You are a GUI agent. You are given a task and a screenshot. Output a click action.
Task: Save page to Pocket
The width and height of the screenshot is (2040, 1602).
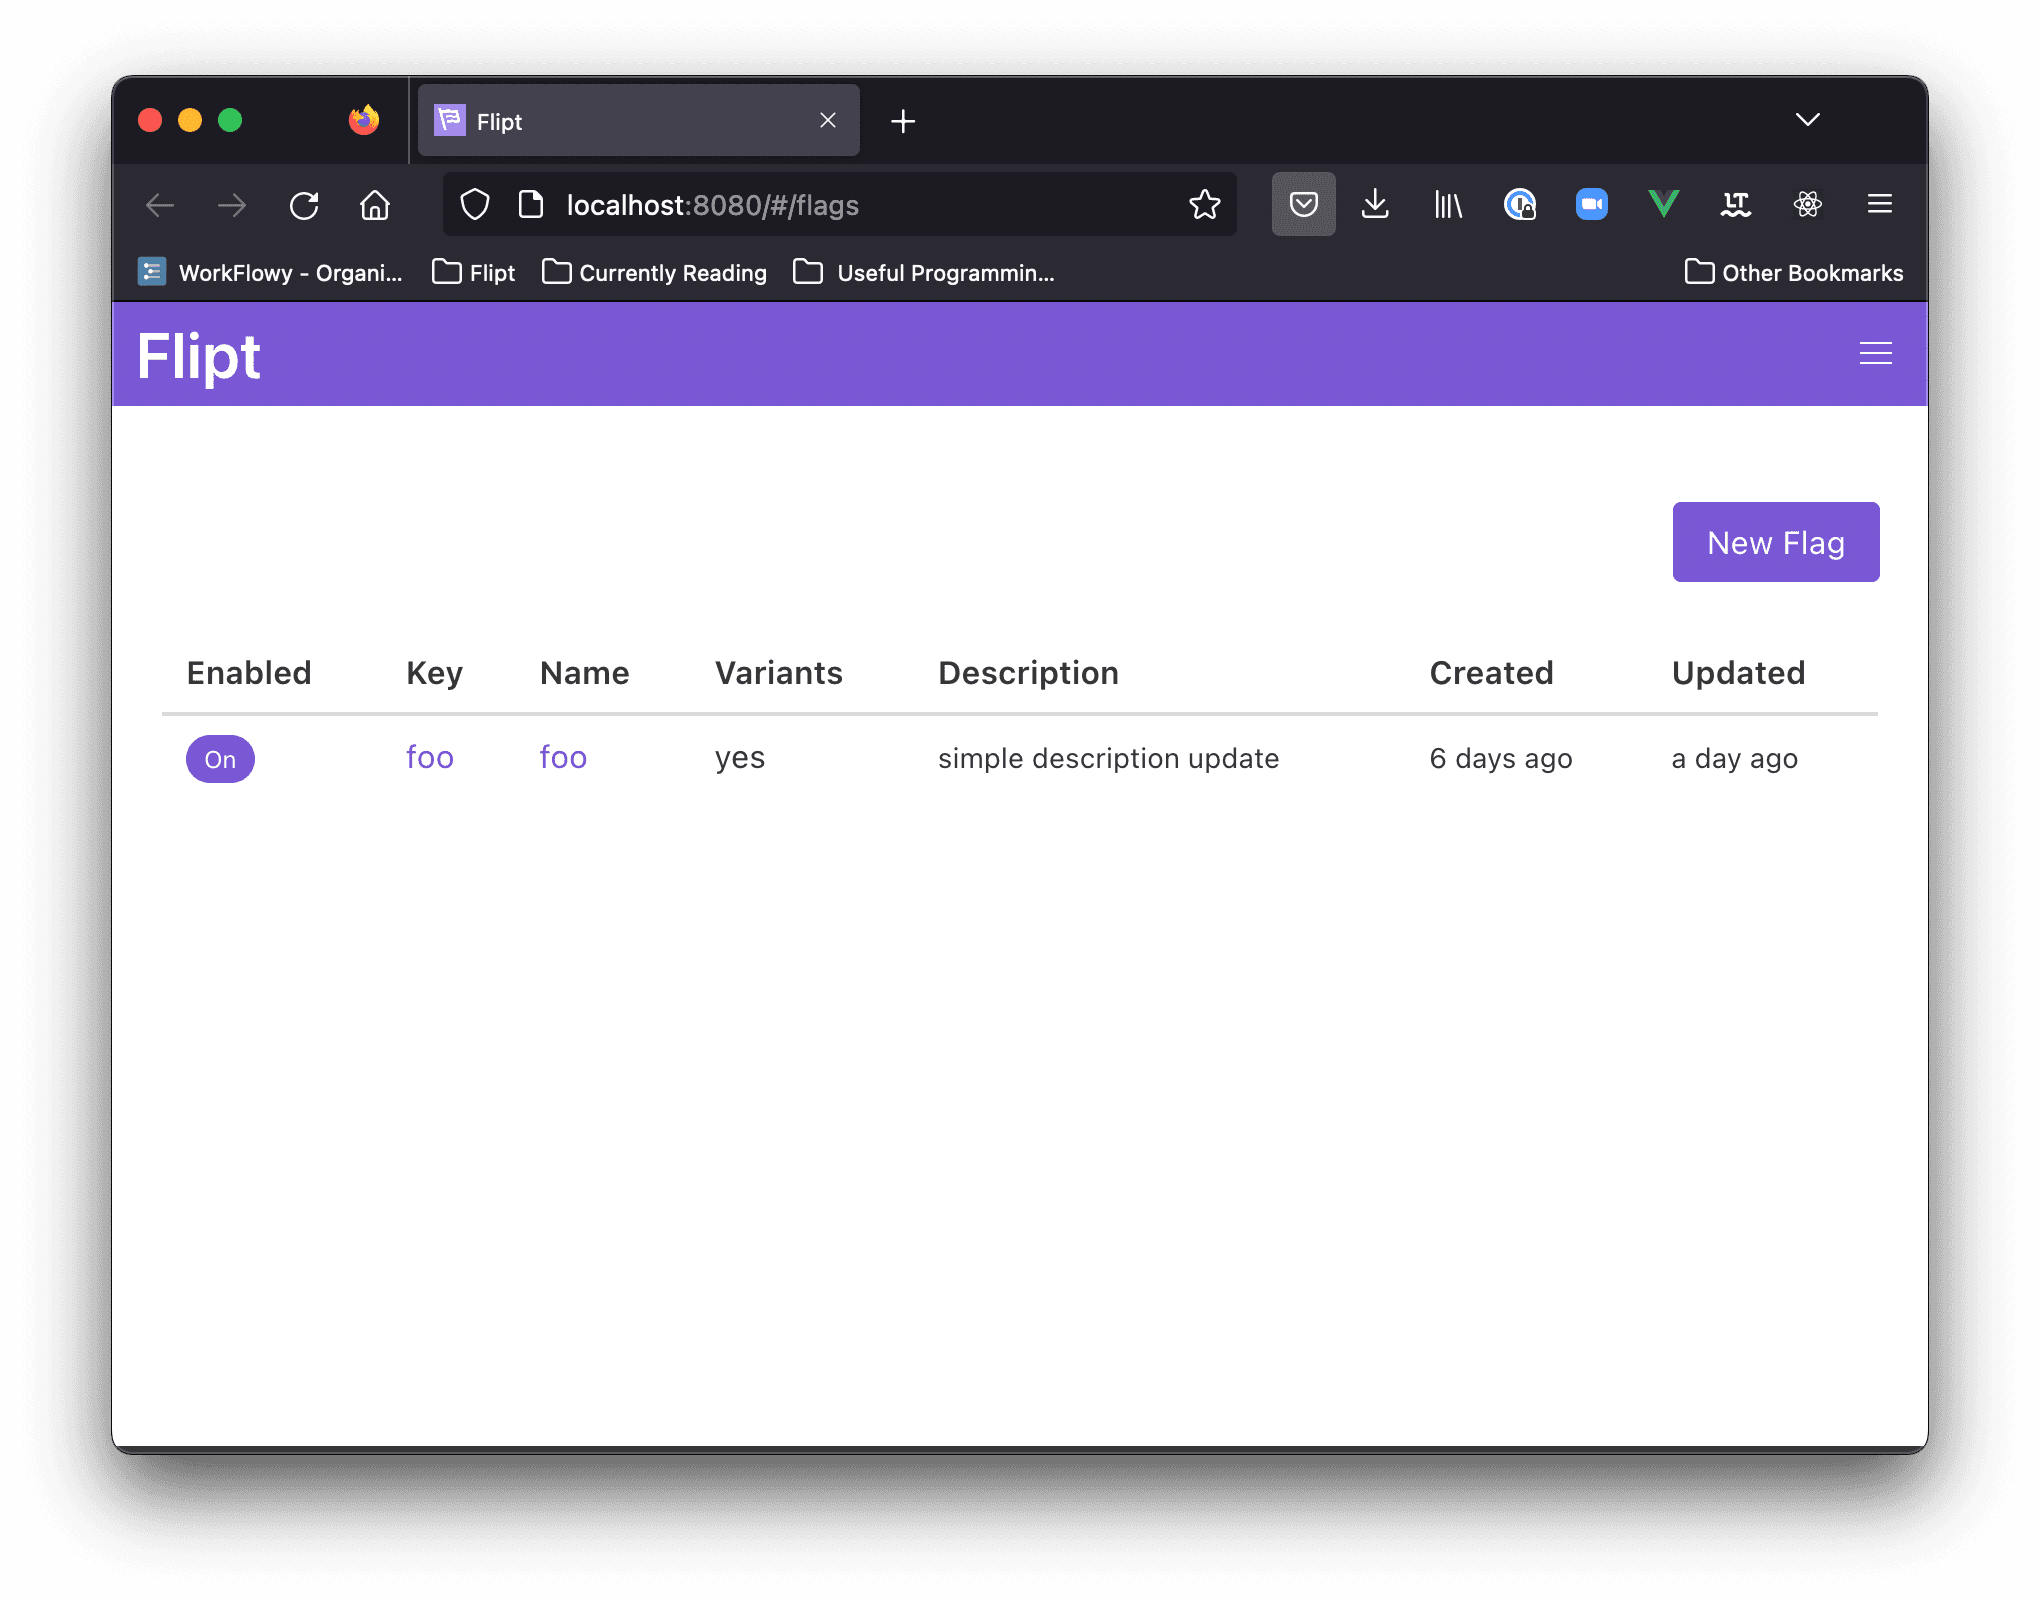click(x=1303, y=205)
